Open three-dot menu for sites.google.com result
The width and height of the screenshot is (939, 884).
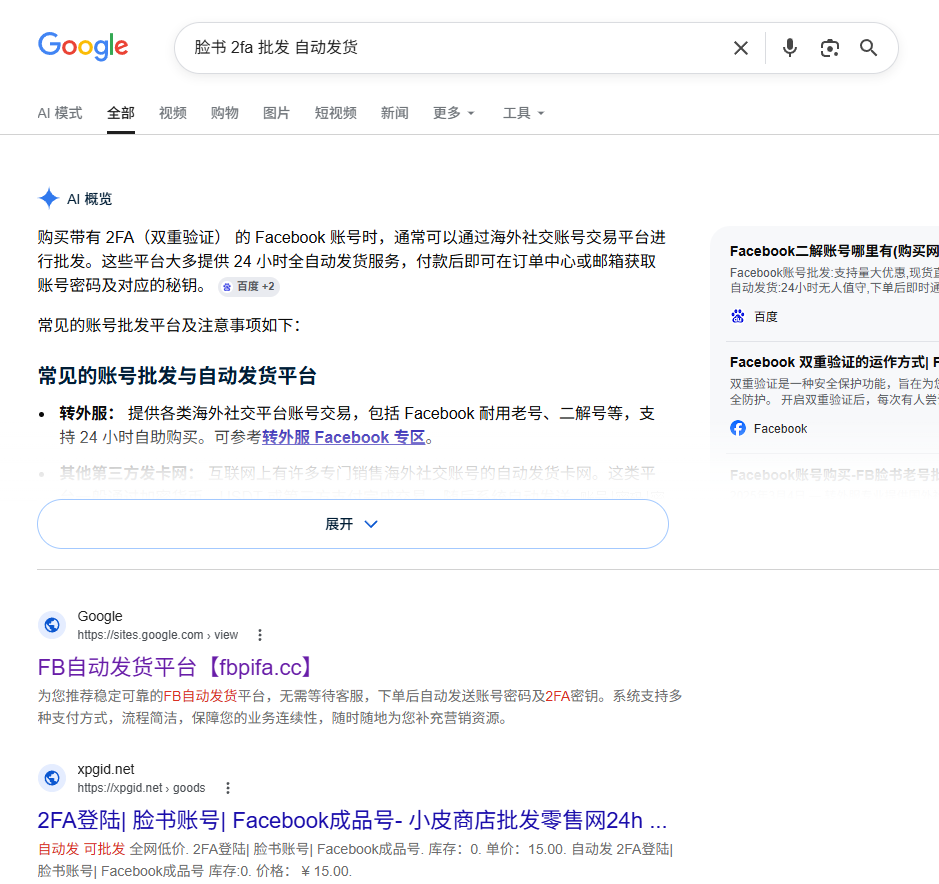click(259, 635)
